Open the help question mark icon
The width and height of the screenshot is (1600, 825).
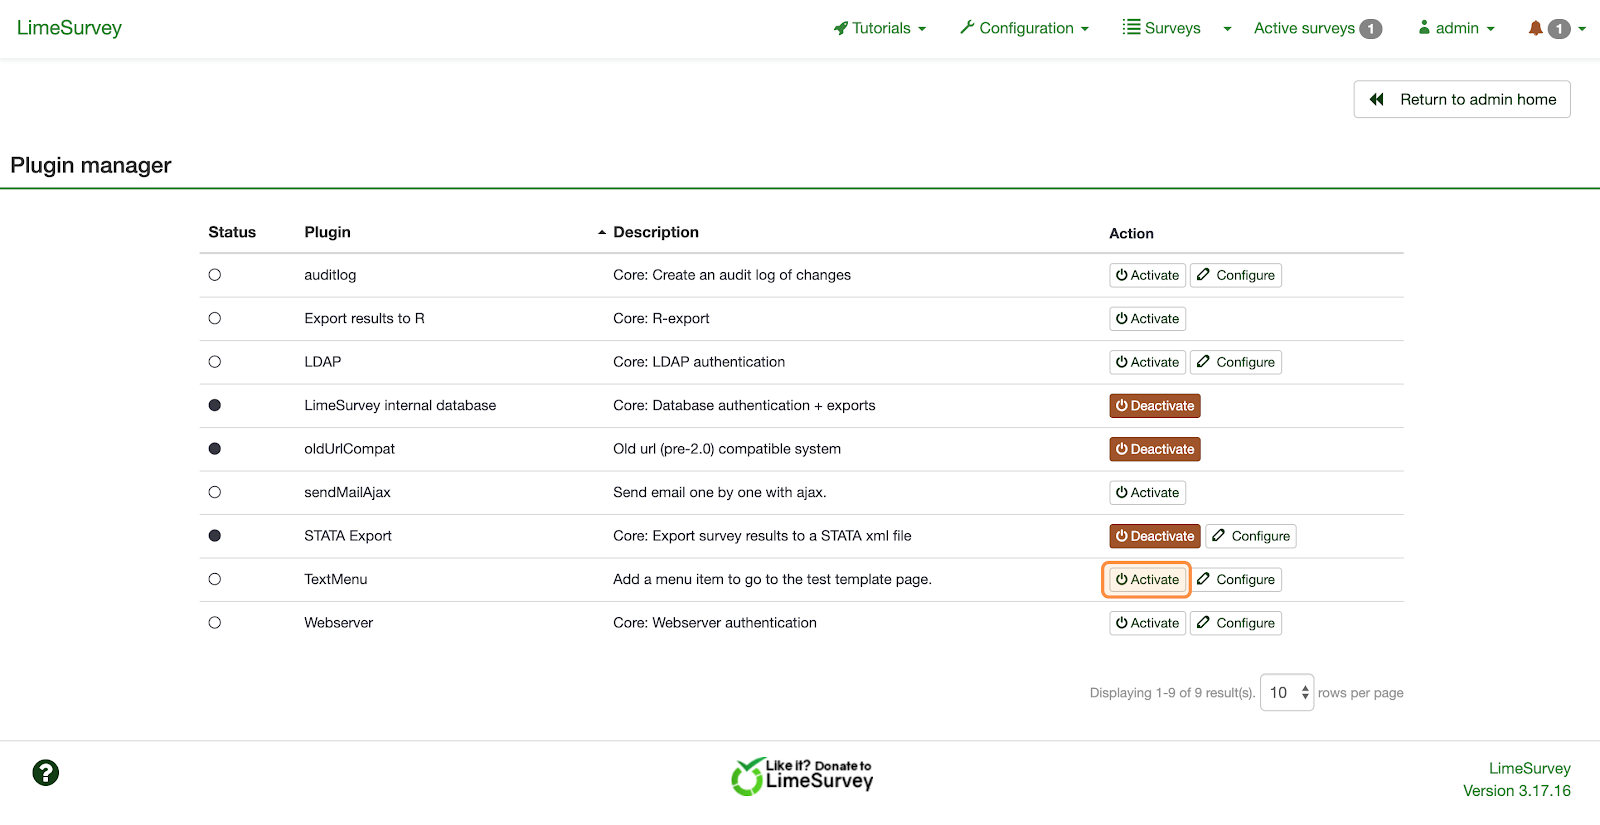(46, 773)
